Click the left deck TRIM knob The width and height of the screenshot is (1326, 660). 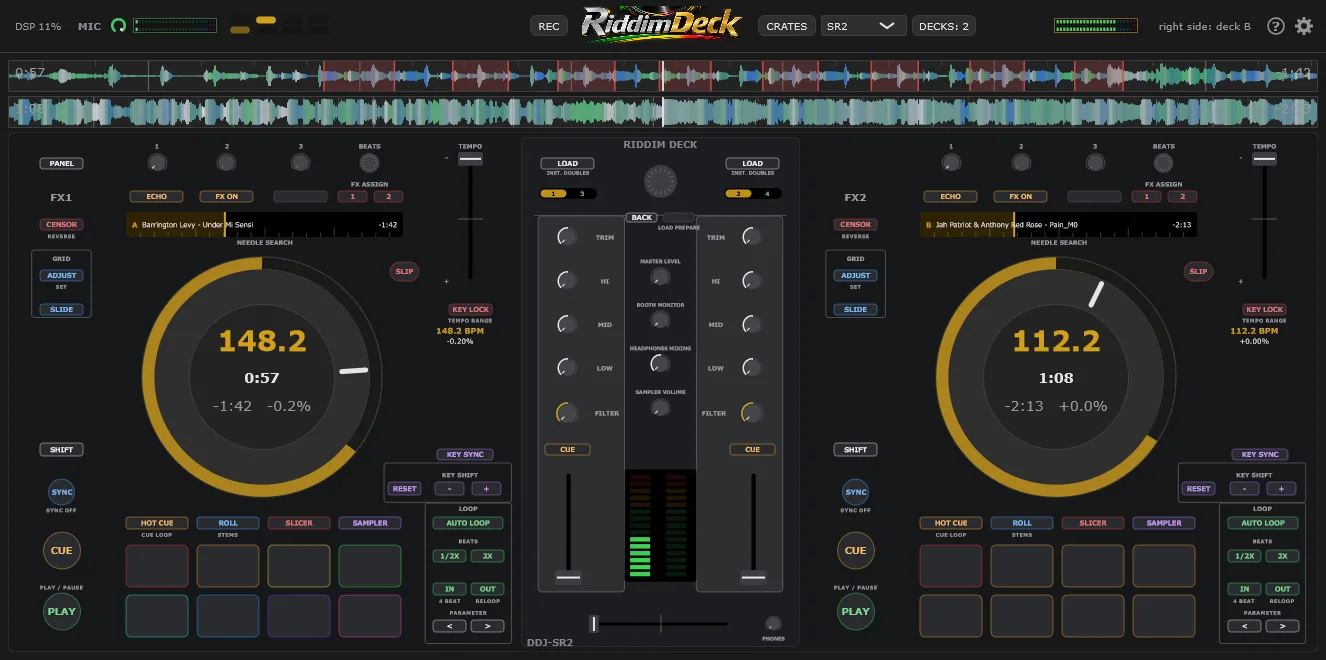pos(566,237)
